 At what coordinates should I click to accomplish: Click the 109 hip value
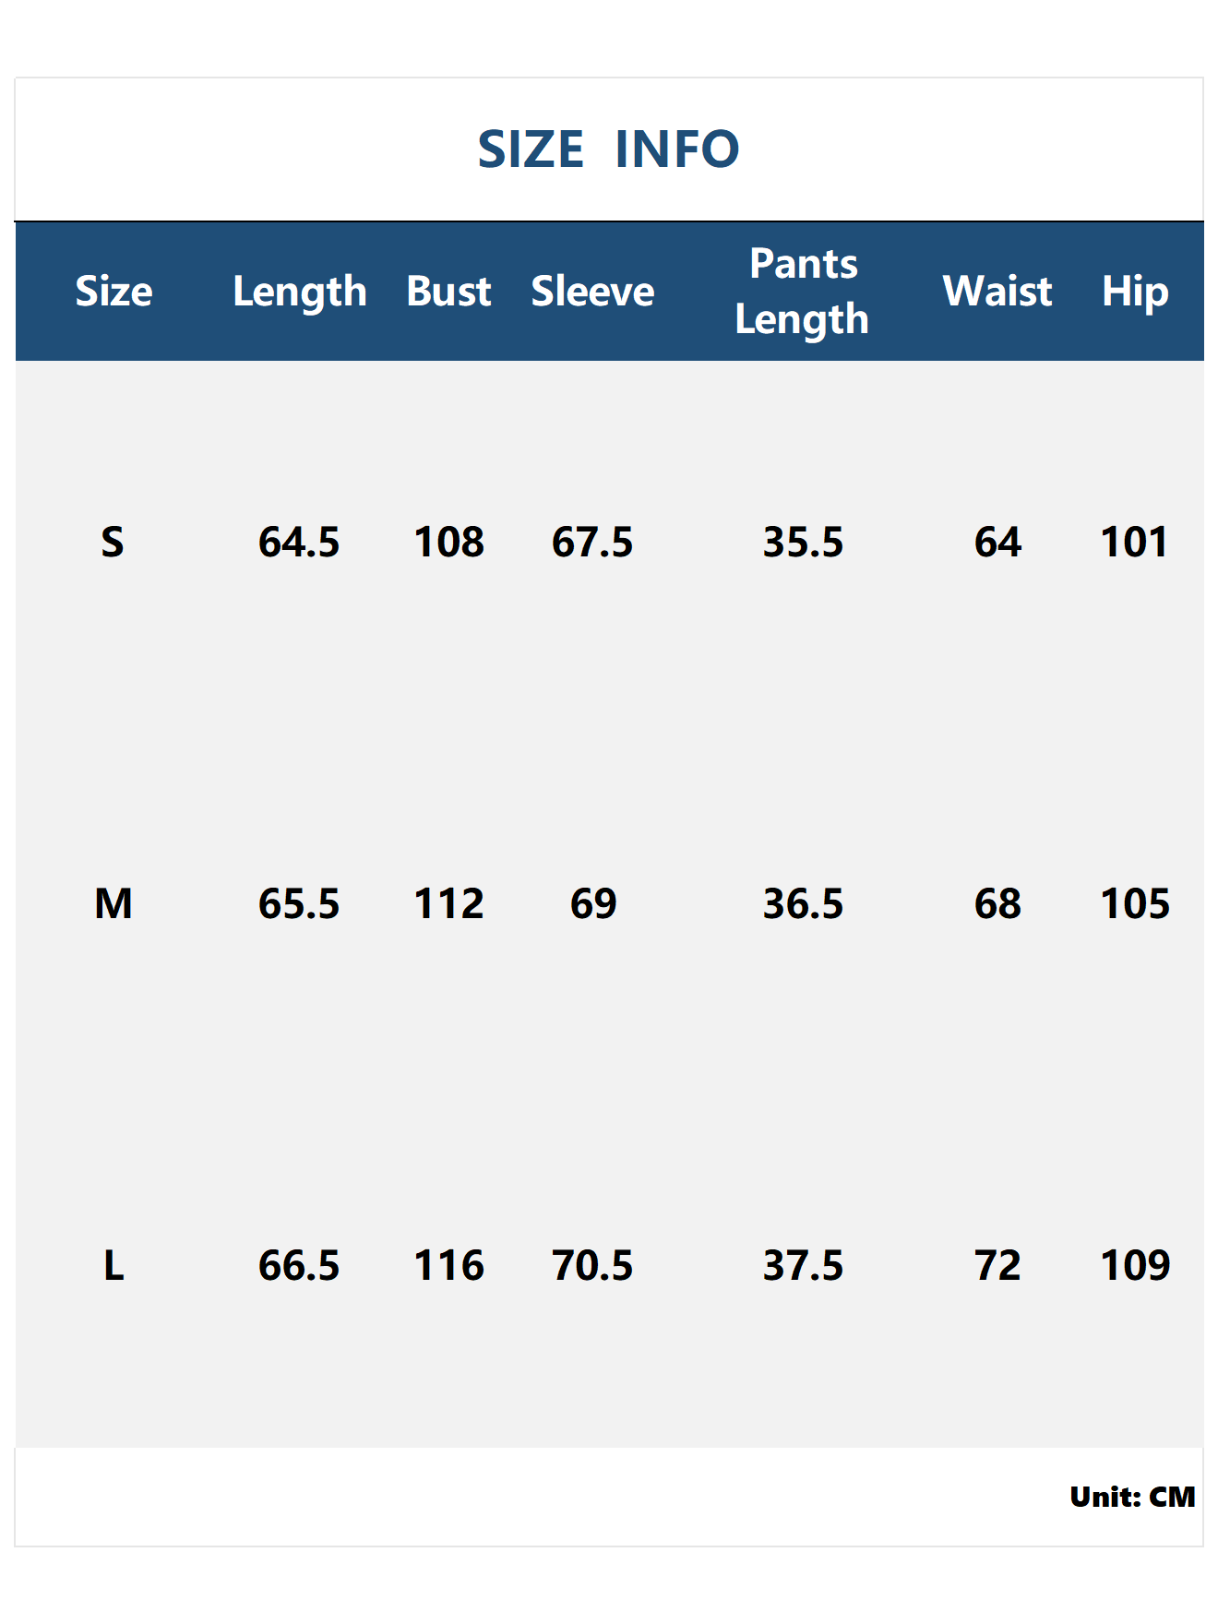coord(1134,1266)
